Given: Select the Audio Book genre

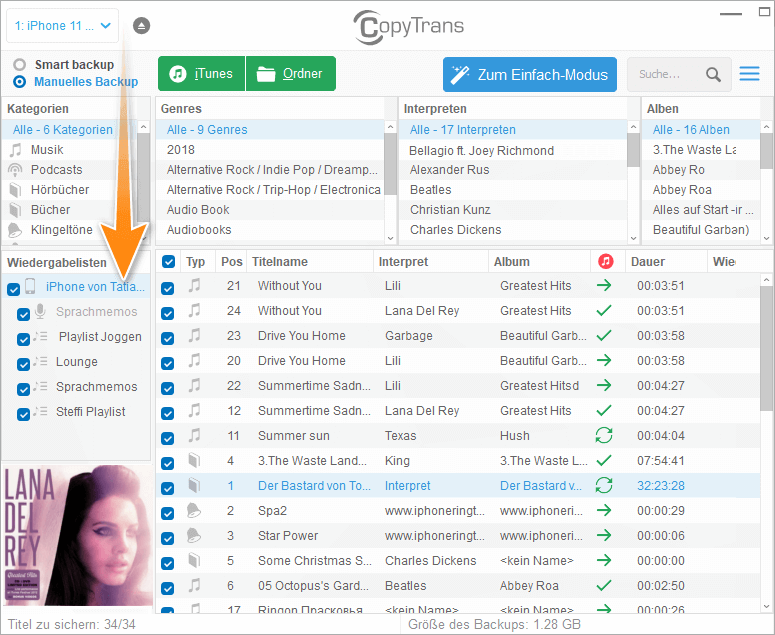Looking at the screenshot, I should 270,210.
